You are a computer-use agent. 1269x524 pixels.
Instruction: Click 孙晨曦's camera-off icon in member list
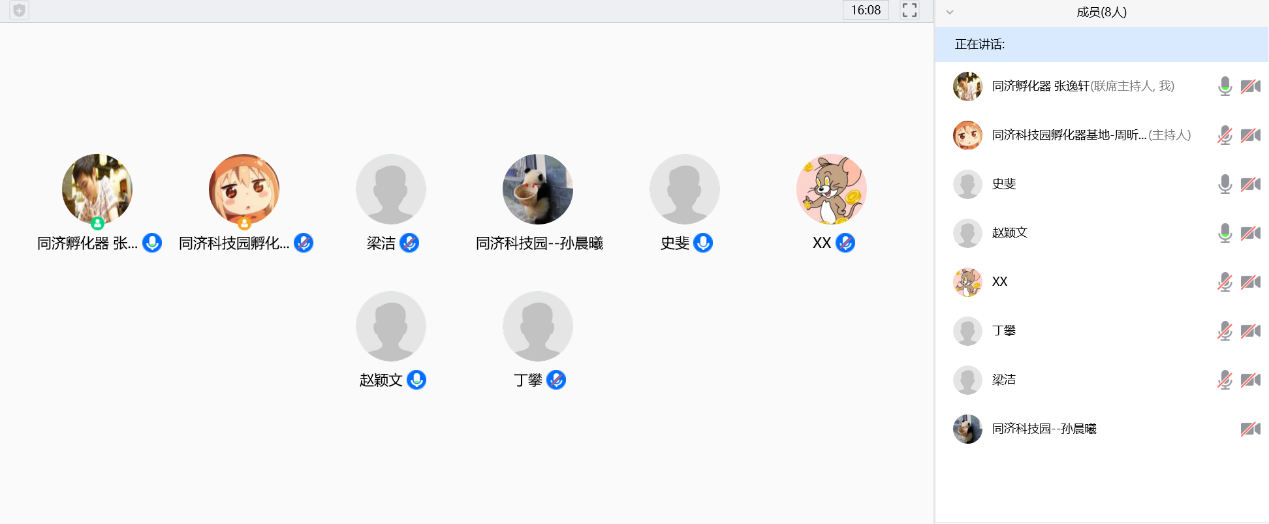pos(1250,429)
